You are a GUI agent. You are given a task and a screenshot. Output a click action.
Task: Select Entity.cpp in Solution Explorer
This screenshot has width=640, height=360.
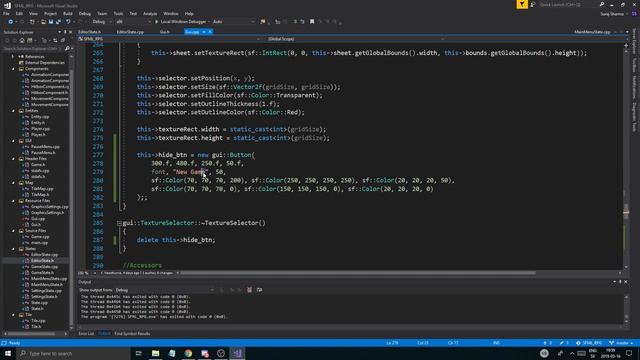point(40,117)
